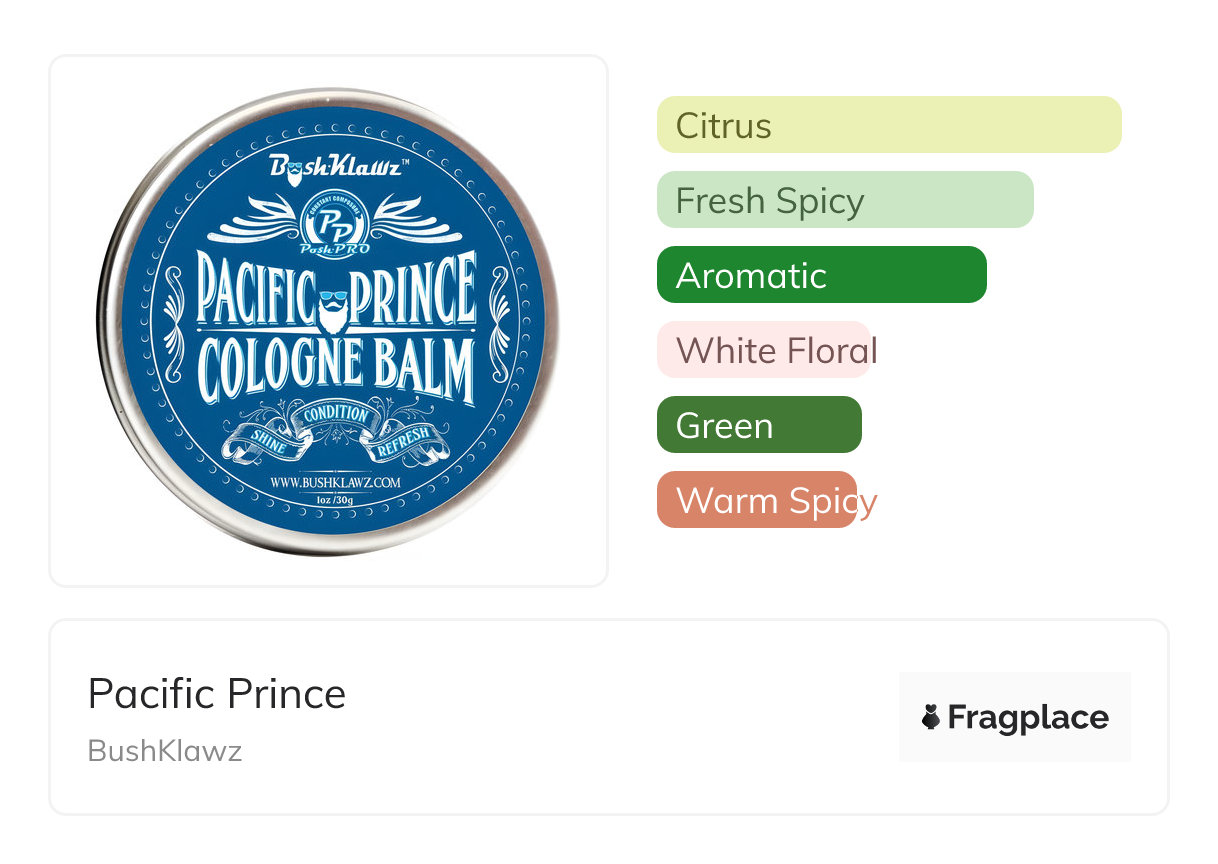Click the Aromatic accord bar
The image size is (1218, 864).
click(x=821, y=275)
